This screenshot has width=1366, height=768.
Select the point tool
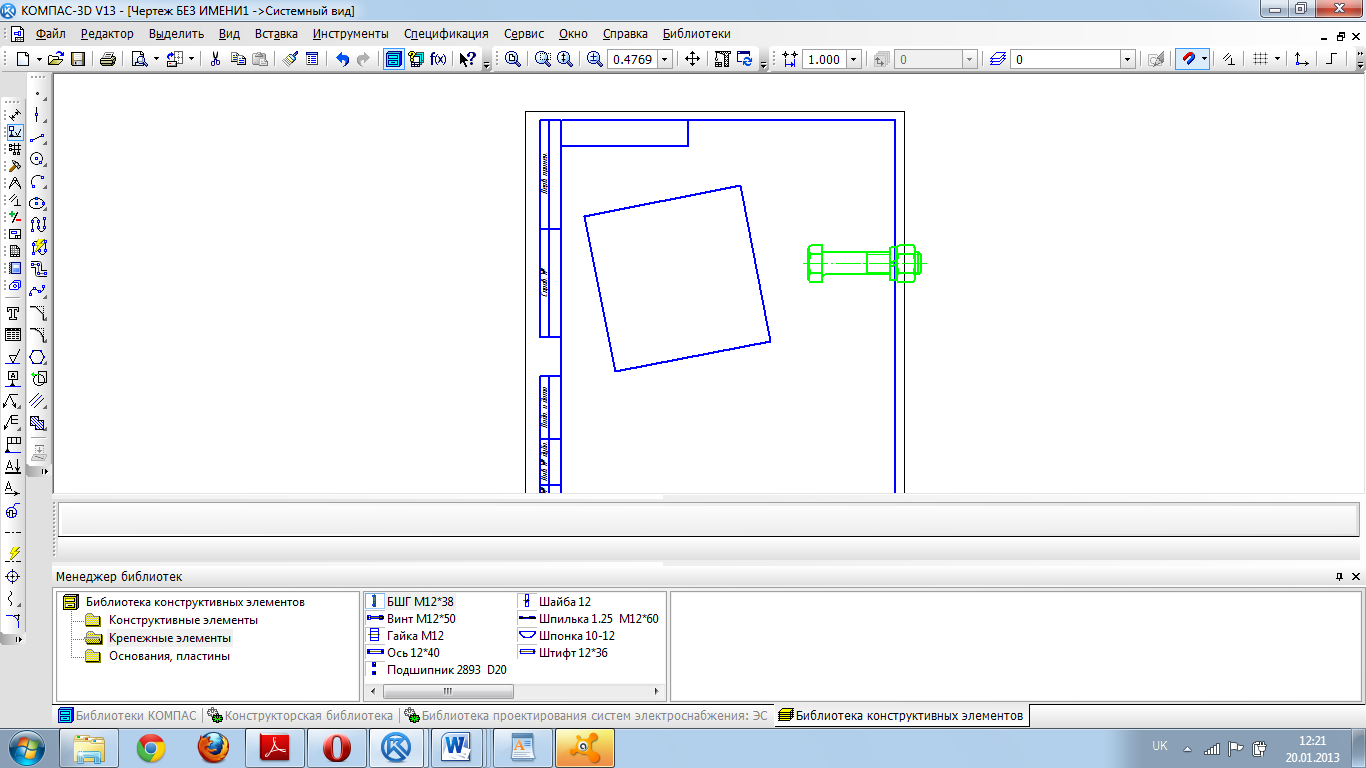pos(38,93)
